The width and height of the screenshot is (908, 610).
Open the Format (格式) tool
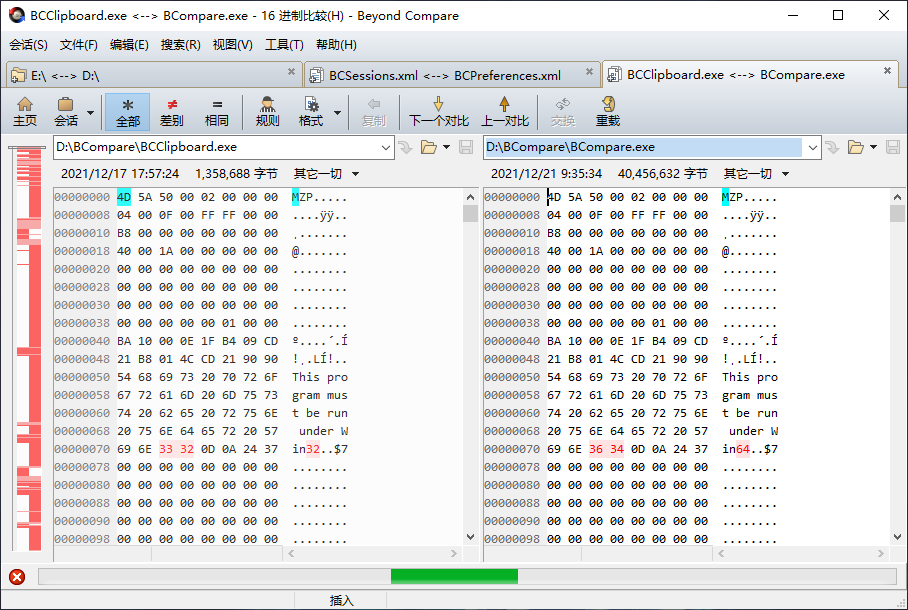pyautogui.click(x=311, y=112)
